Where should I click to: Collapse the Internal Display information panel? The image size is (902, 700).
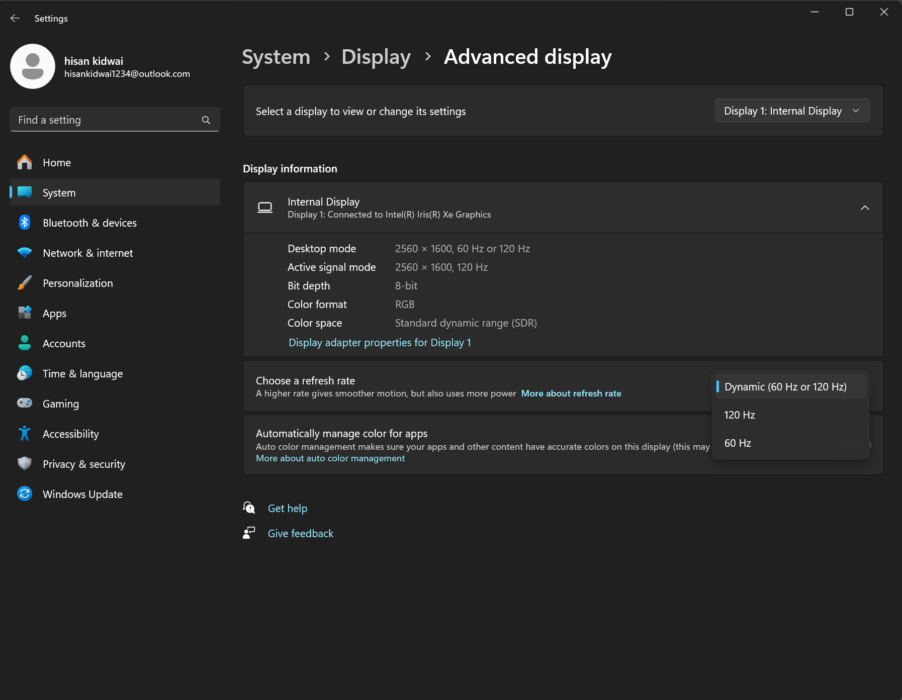click(864, 207)
